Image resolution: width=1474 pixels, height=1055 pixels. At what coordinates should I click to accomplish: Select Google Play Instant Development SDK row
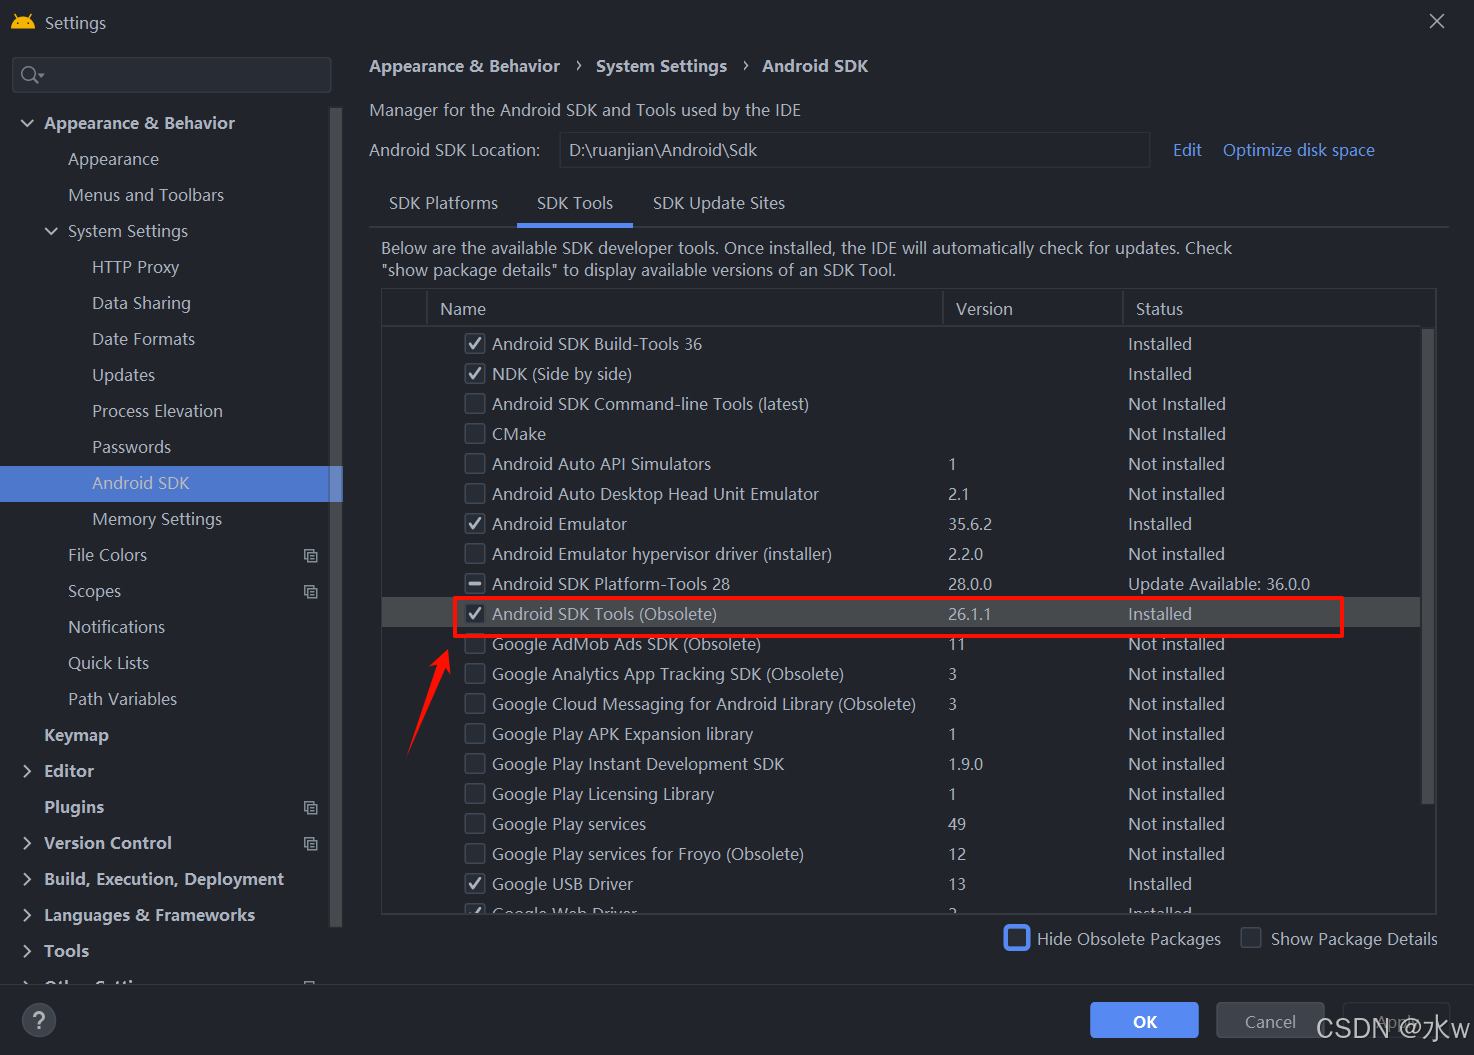click(900, 764)
